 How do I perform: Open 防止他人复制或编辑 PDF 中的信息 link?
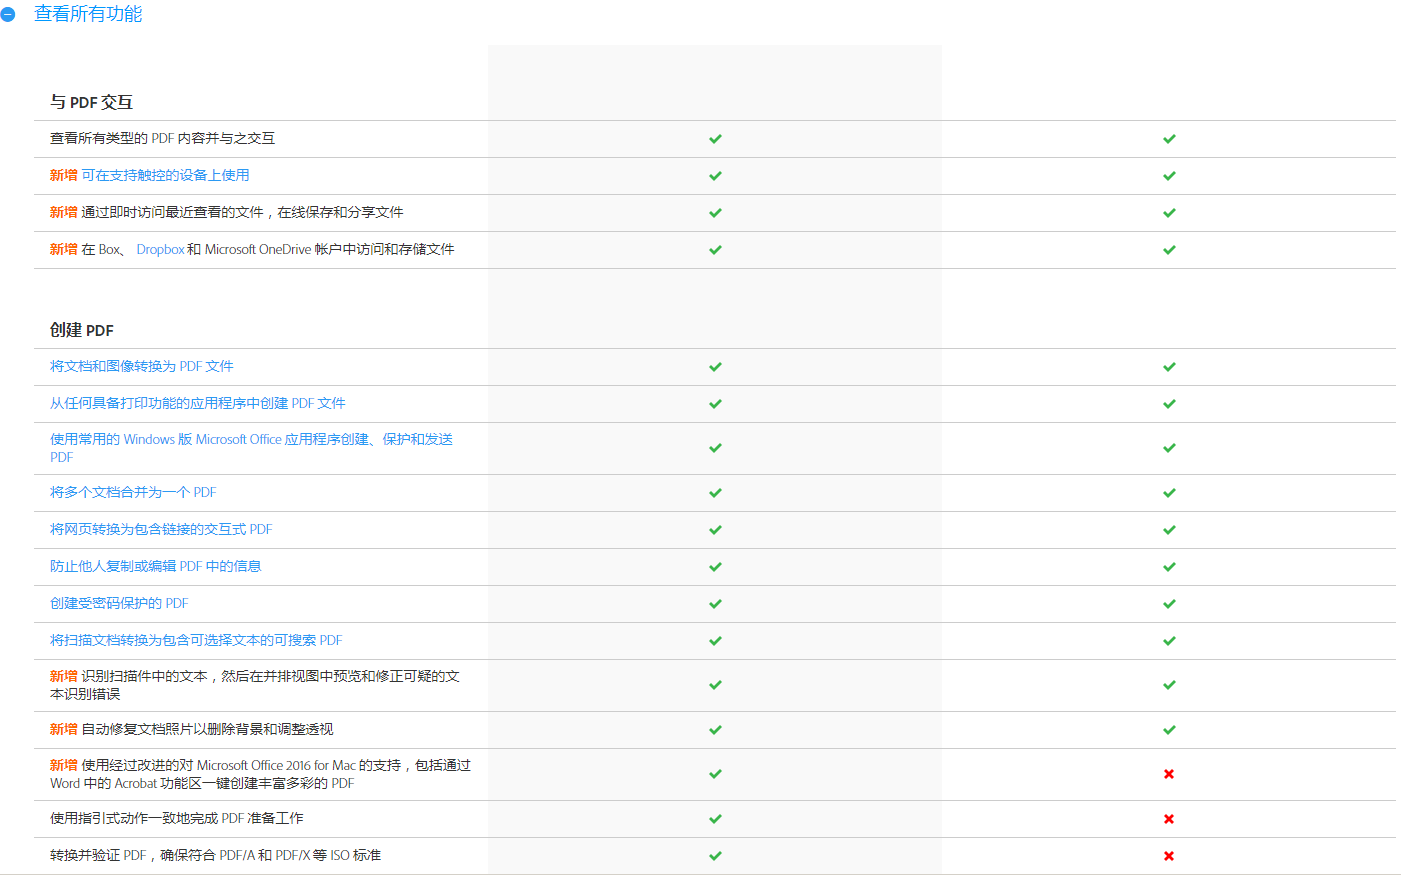click(x=156, y=566)
